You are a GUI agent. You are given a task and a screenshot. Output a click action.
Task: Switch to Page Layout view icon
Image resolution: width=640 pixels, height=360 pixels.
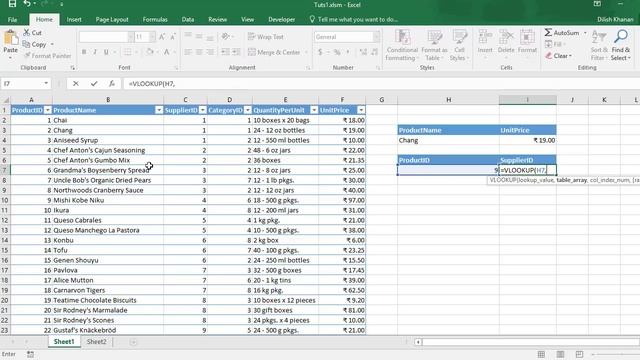(560, 354)
